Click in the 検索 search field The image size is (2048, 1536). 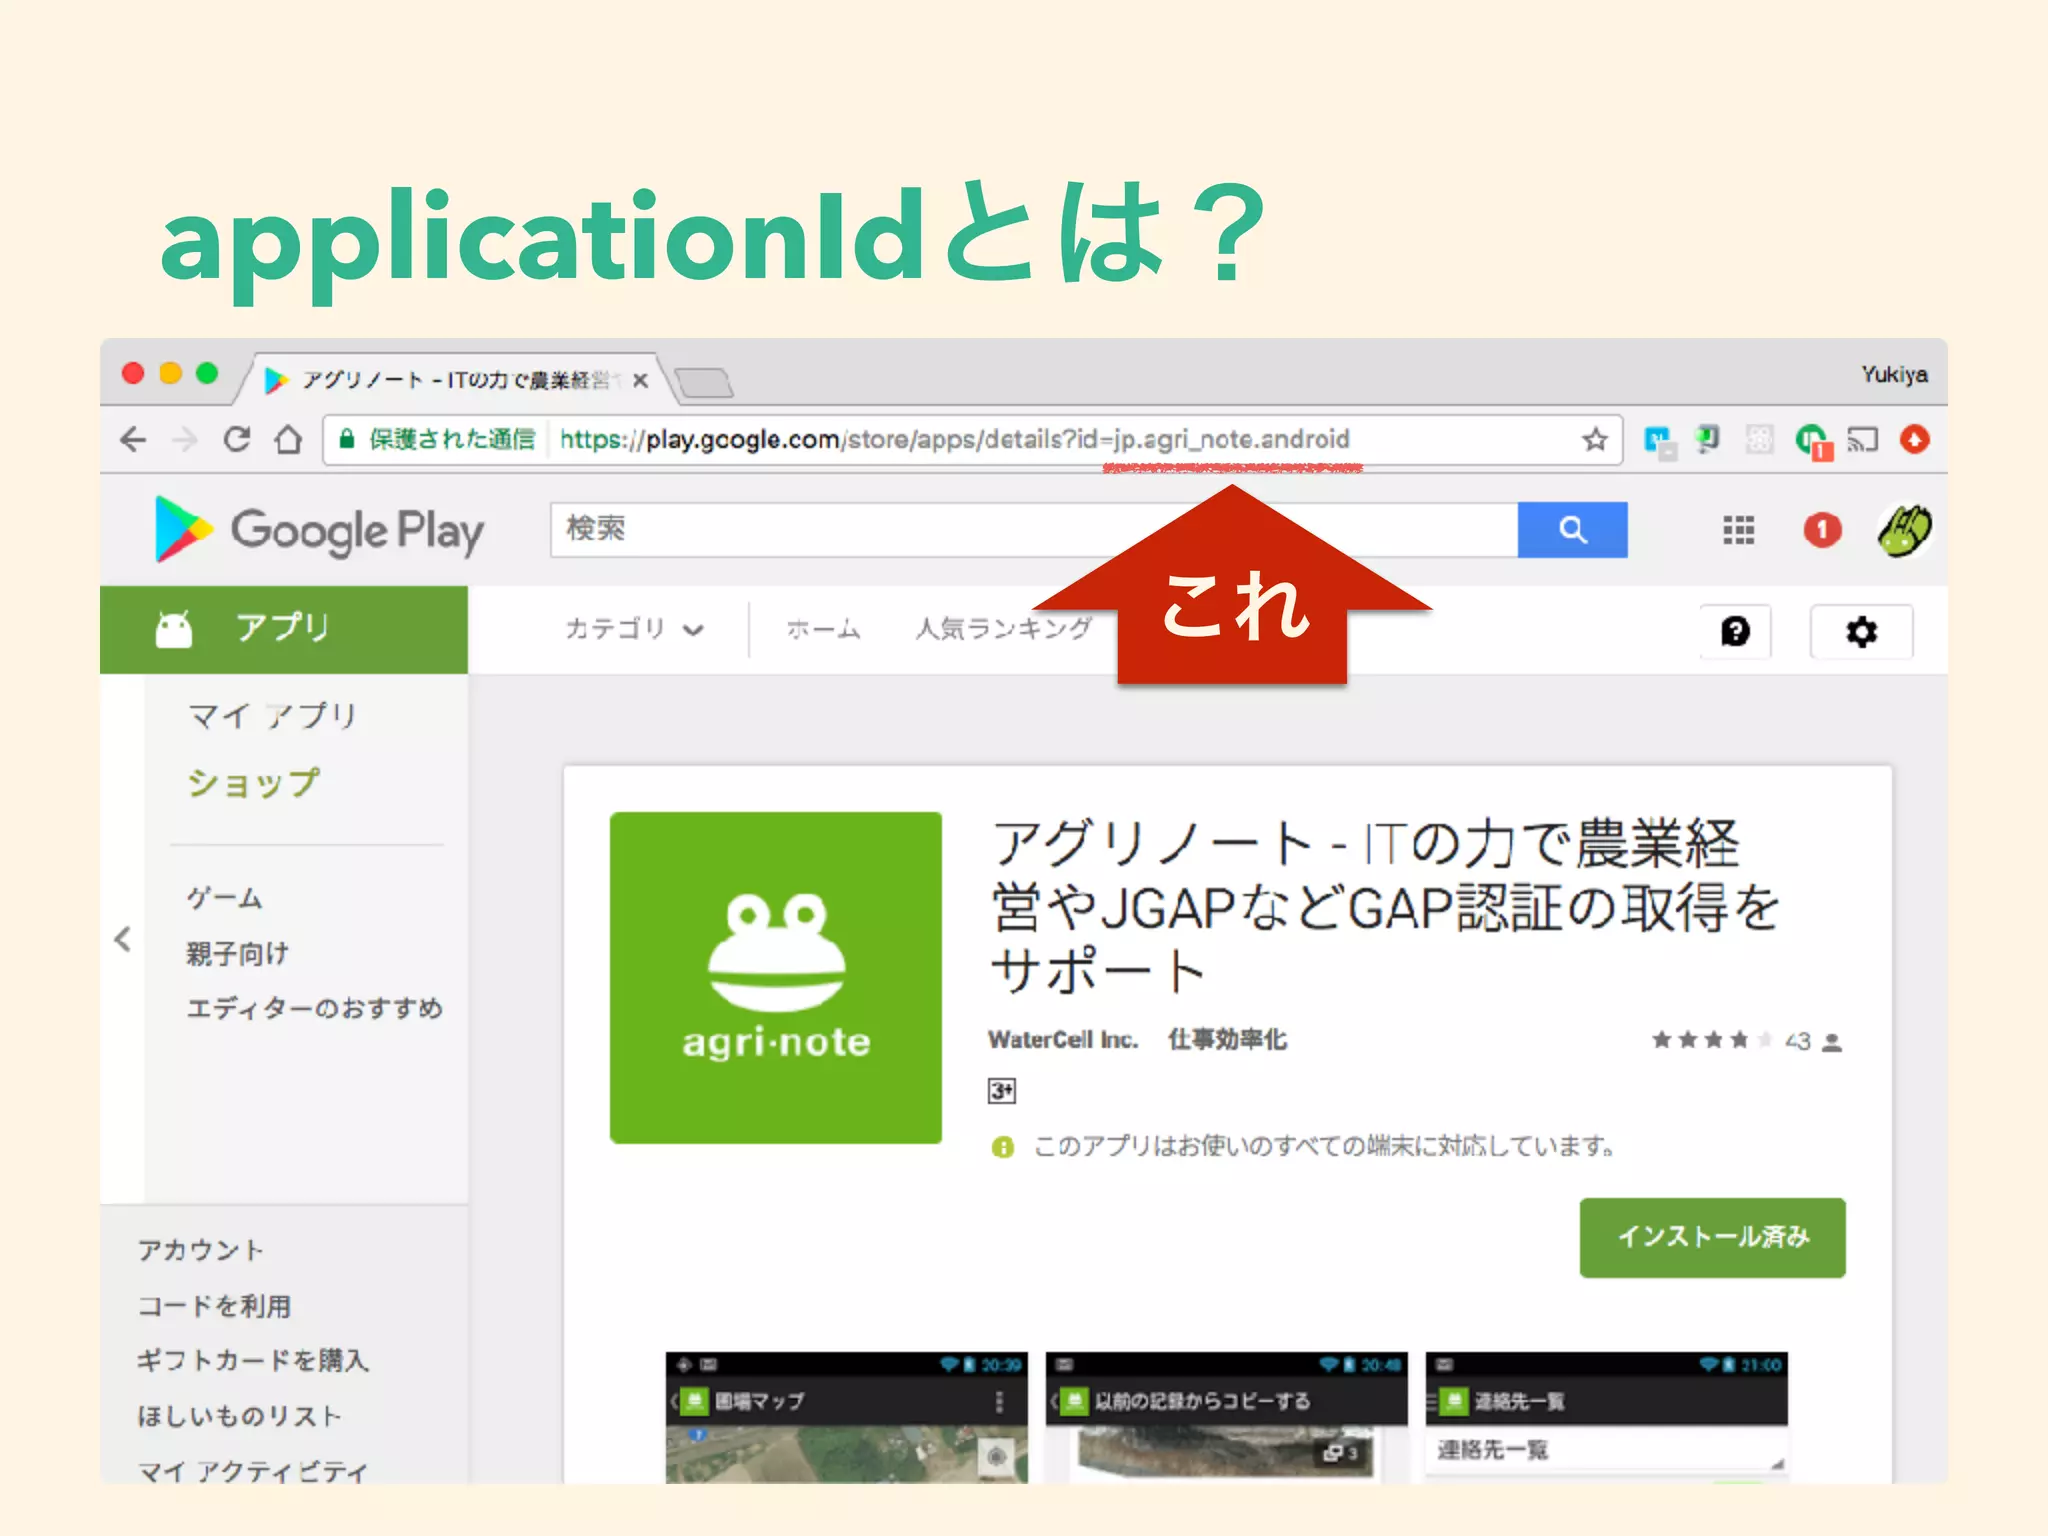click(x=1034, y=530)
